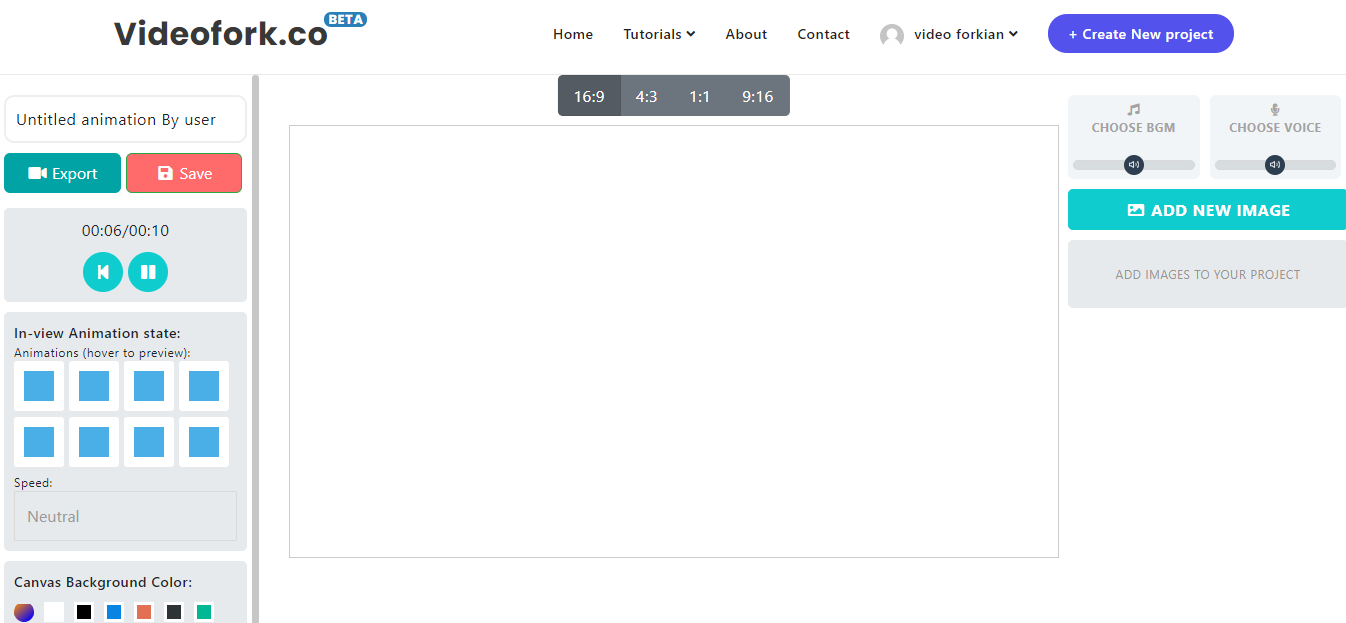Switch canvas to the 9:16 vertical ratio

(758, 96)
